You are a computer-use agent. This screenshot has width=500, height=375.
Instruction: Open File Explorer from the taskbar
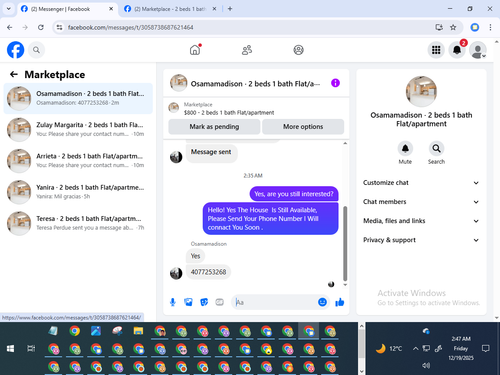coord(138,331)
